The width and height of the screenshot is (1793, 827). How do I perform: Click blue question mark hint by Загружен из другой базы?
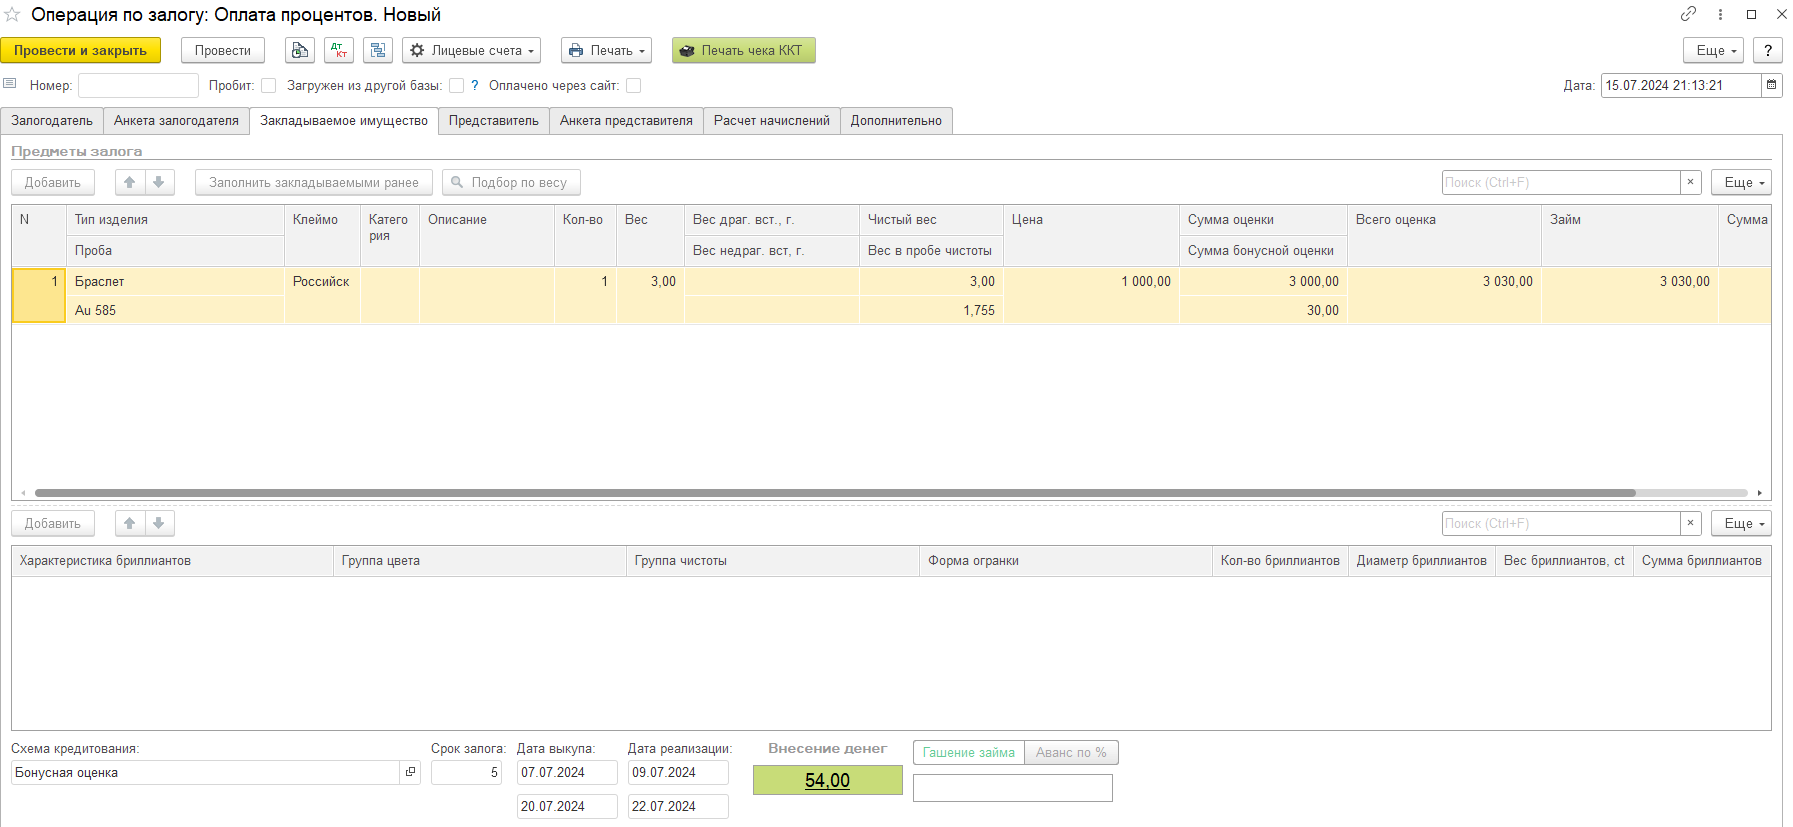(x=475, y=85)
